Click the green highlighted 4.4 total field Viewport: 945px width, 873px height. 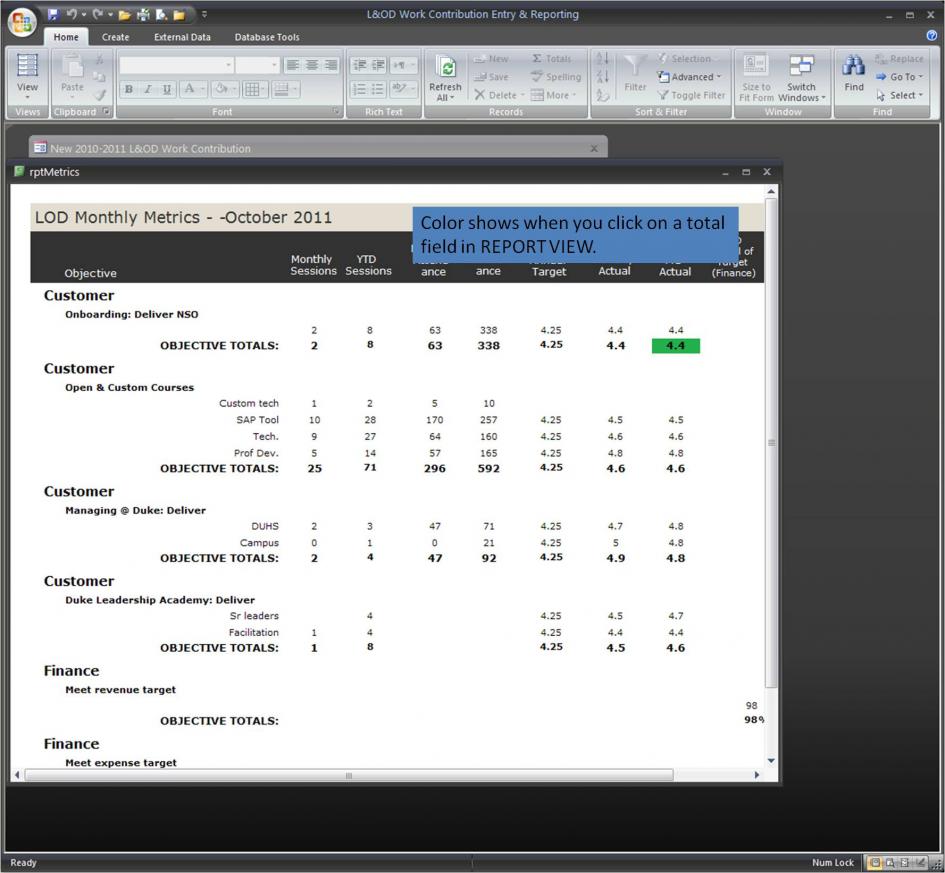click(x=675, y=346)
